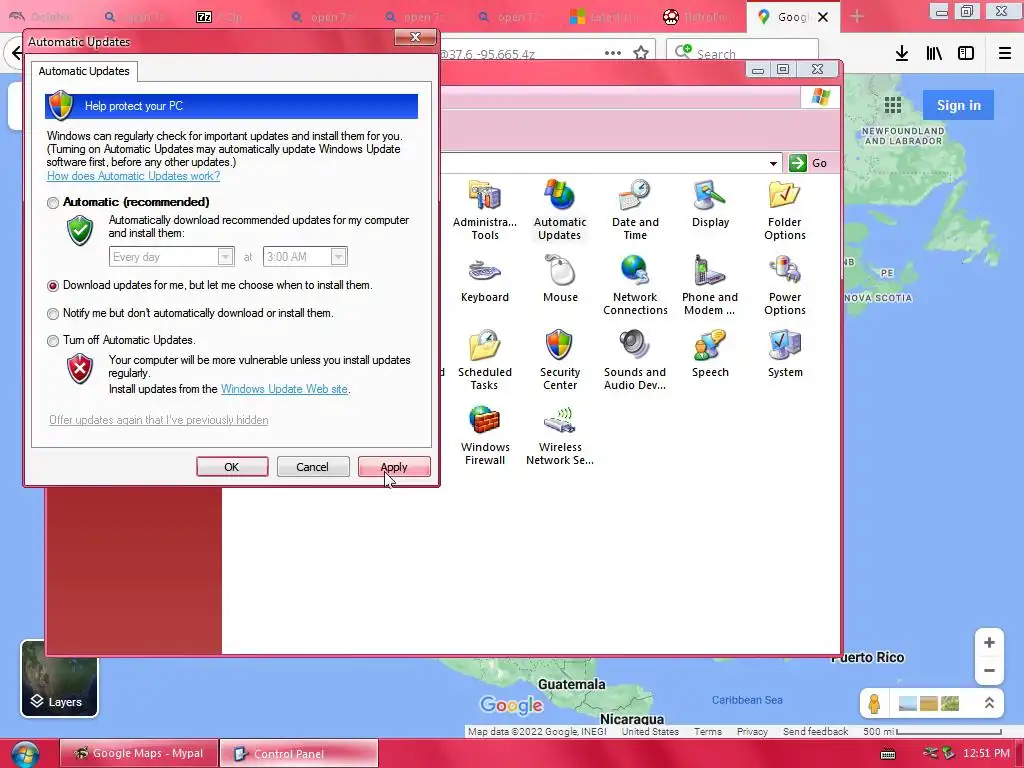
Task: Click the Google apps grid icon
Action: [x=892, y=105]
